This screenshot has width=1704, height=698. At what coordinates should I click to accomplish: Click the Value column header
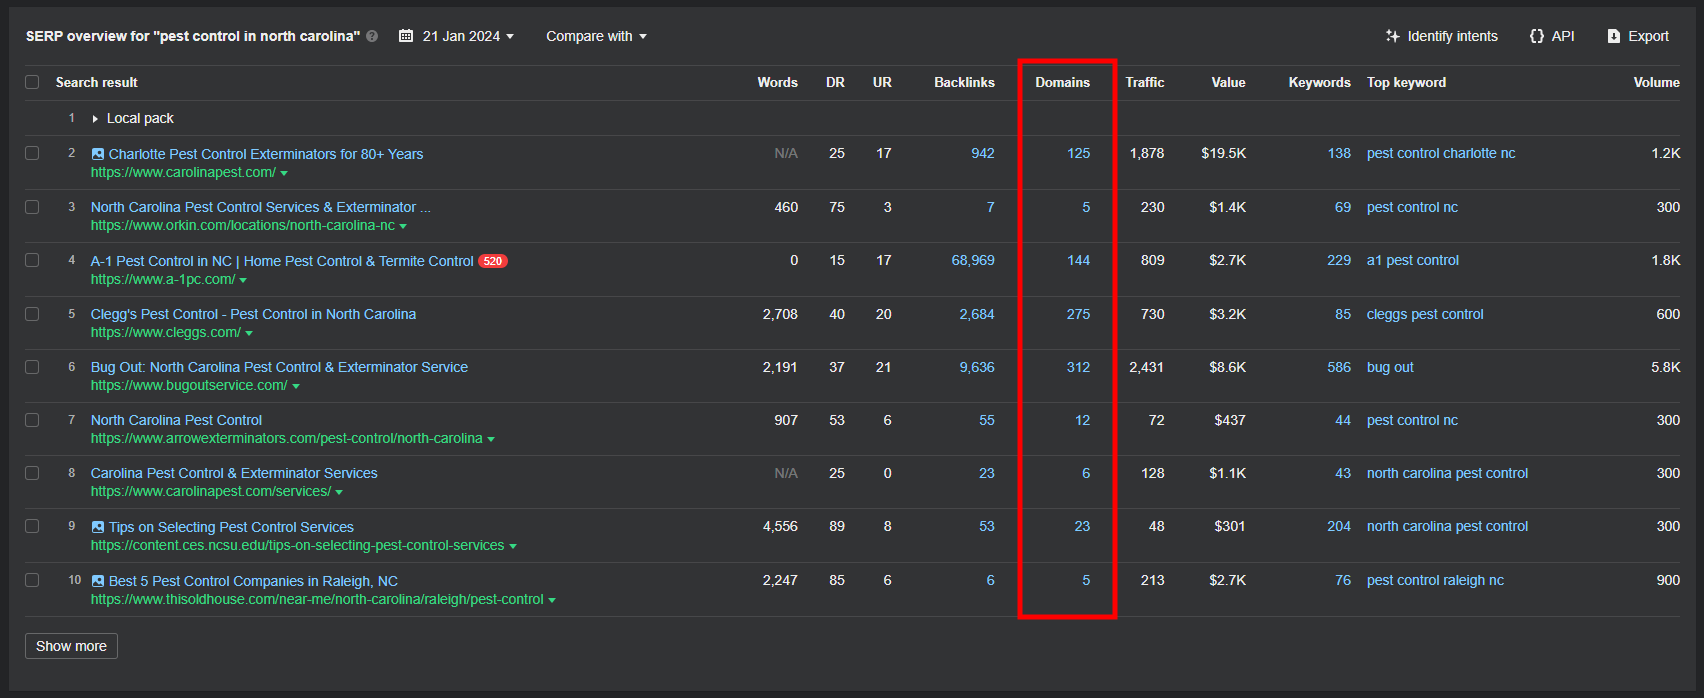(x=1228, y=82)
